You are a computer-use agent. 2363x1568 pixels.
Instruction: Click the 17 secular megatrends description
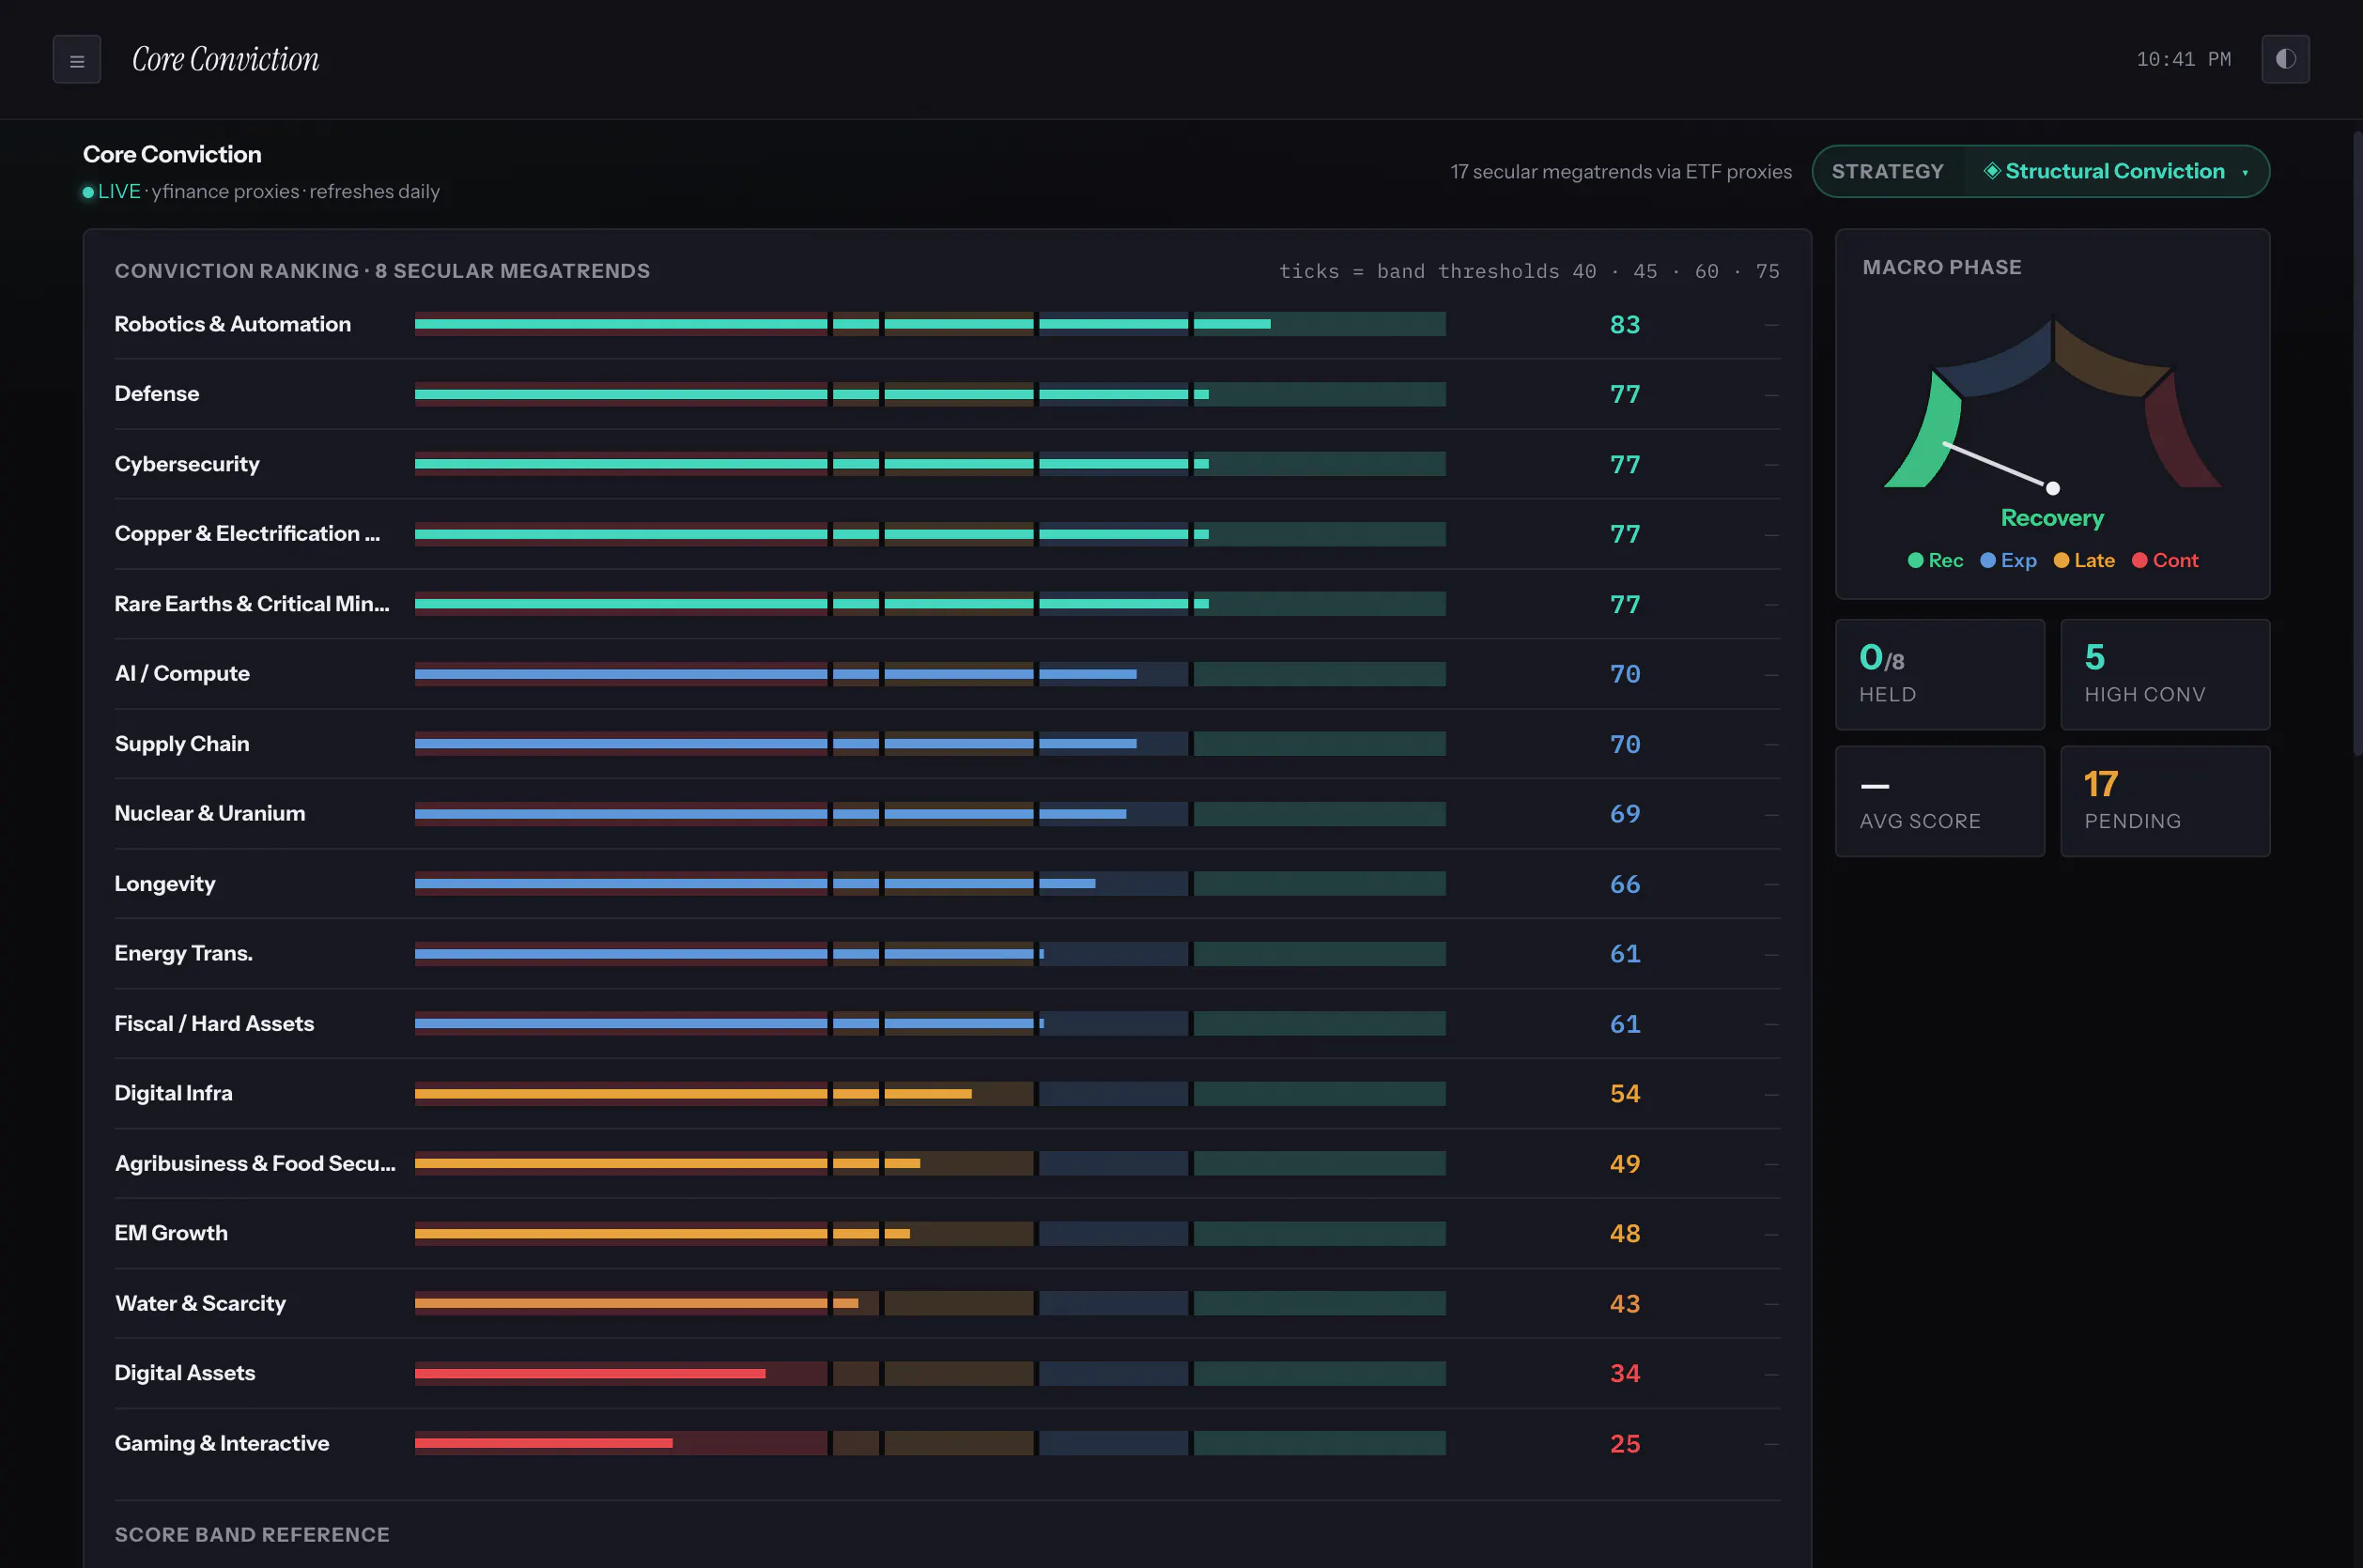[1621, 172]
